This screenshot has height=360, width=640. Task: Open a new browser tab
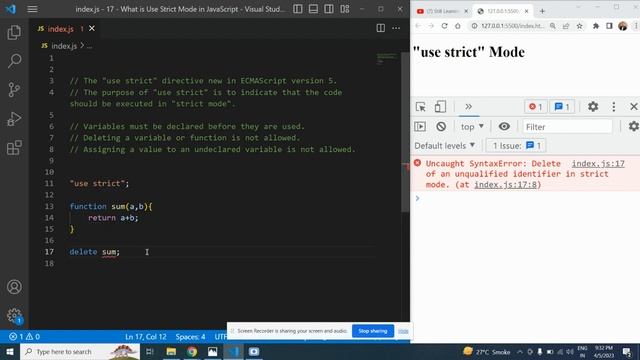(x=542, y=11)
